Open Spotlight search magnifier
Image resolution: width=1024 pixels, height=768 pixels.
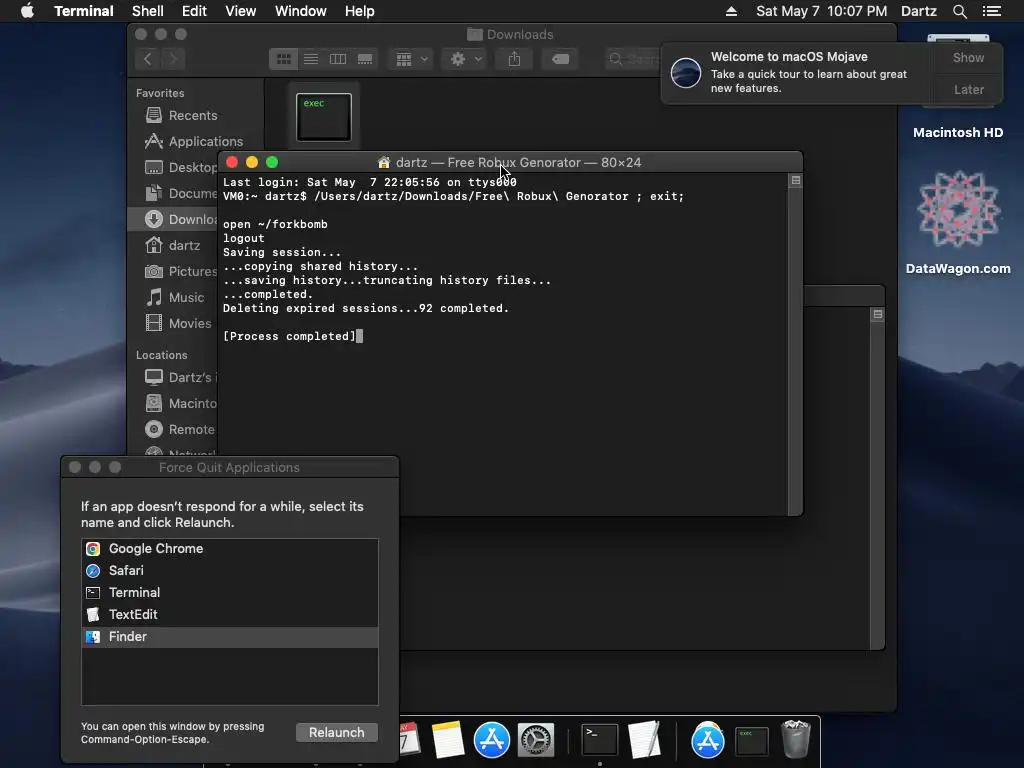pyautogui.click(x=959, y=11)
